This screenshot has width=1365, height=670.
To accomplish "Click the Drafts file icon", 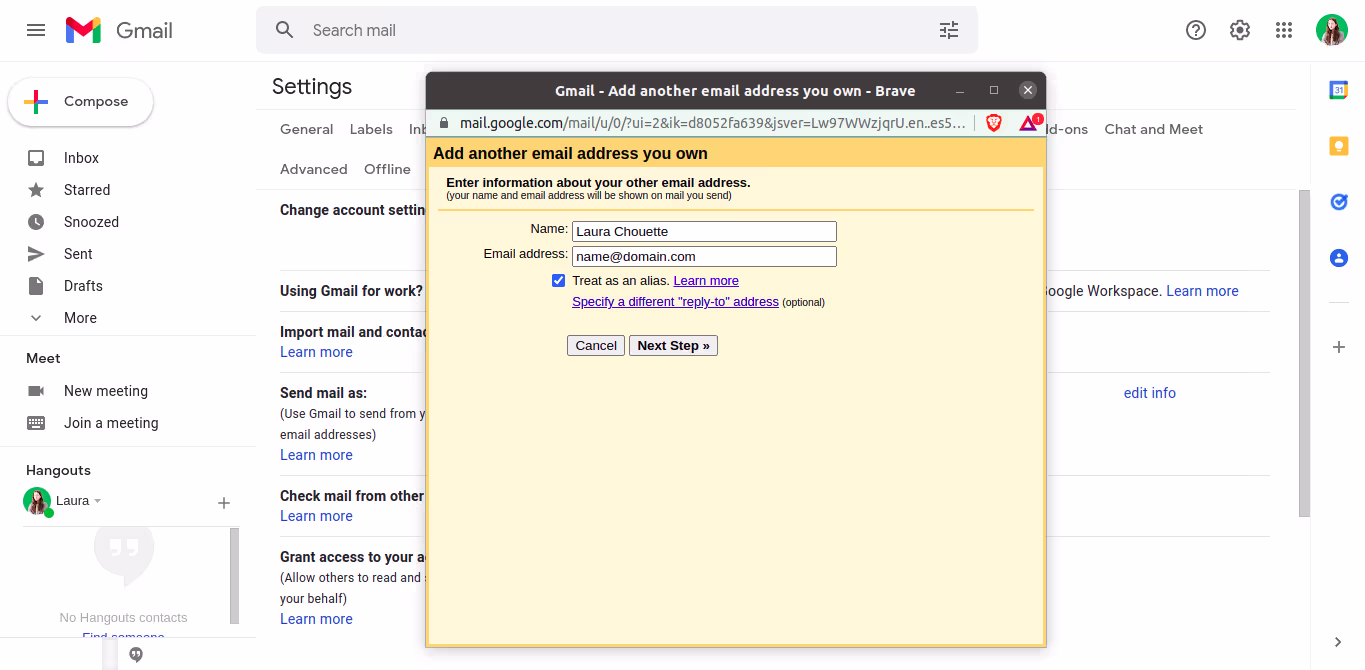I will tap(36, 286).
